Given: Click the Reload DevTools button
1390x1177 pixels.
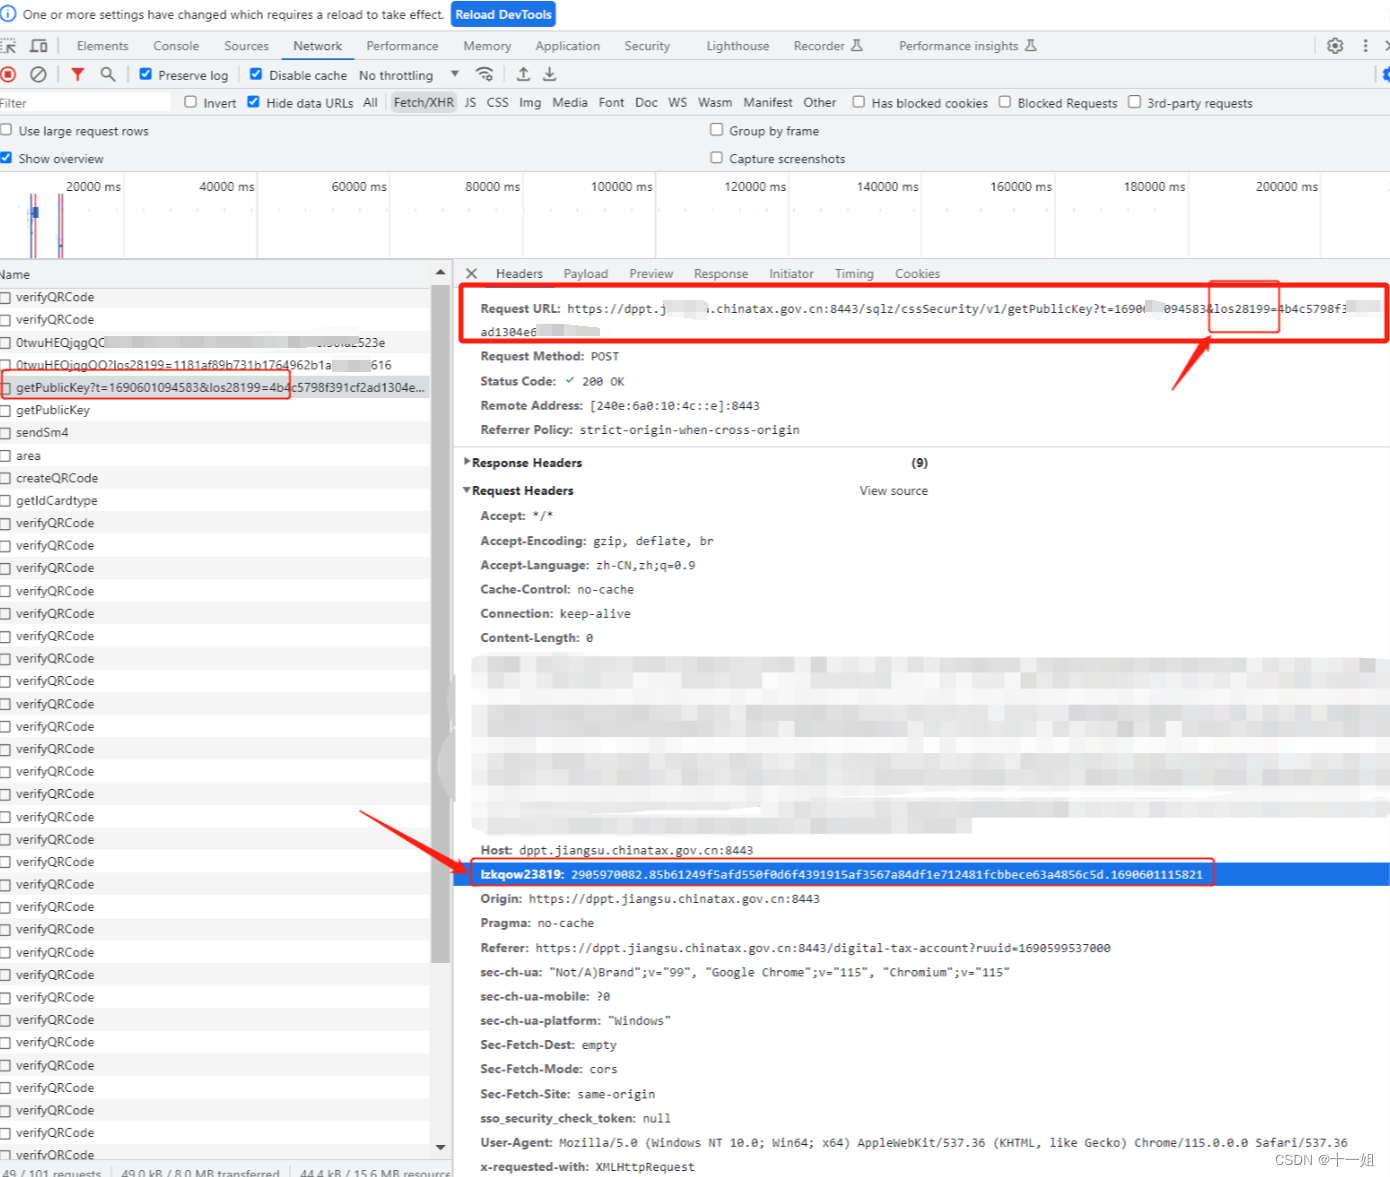Looking at the screenshot, I should [x=503, y=14].
